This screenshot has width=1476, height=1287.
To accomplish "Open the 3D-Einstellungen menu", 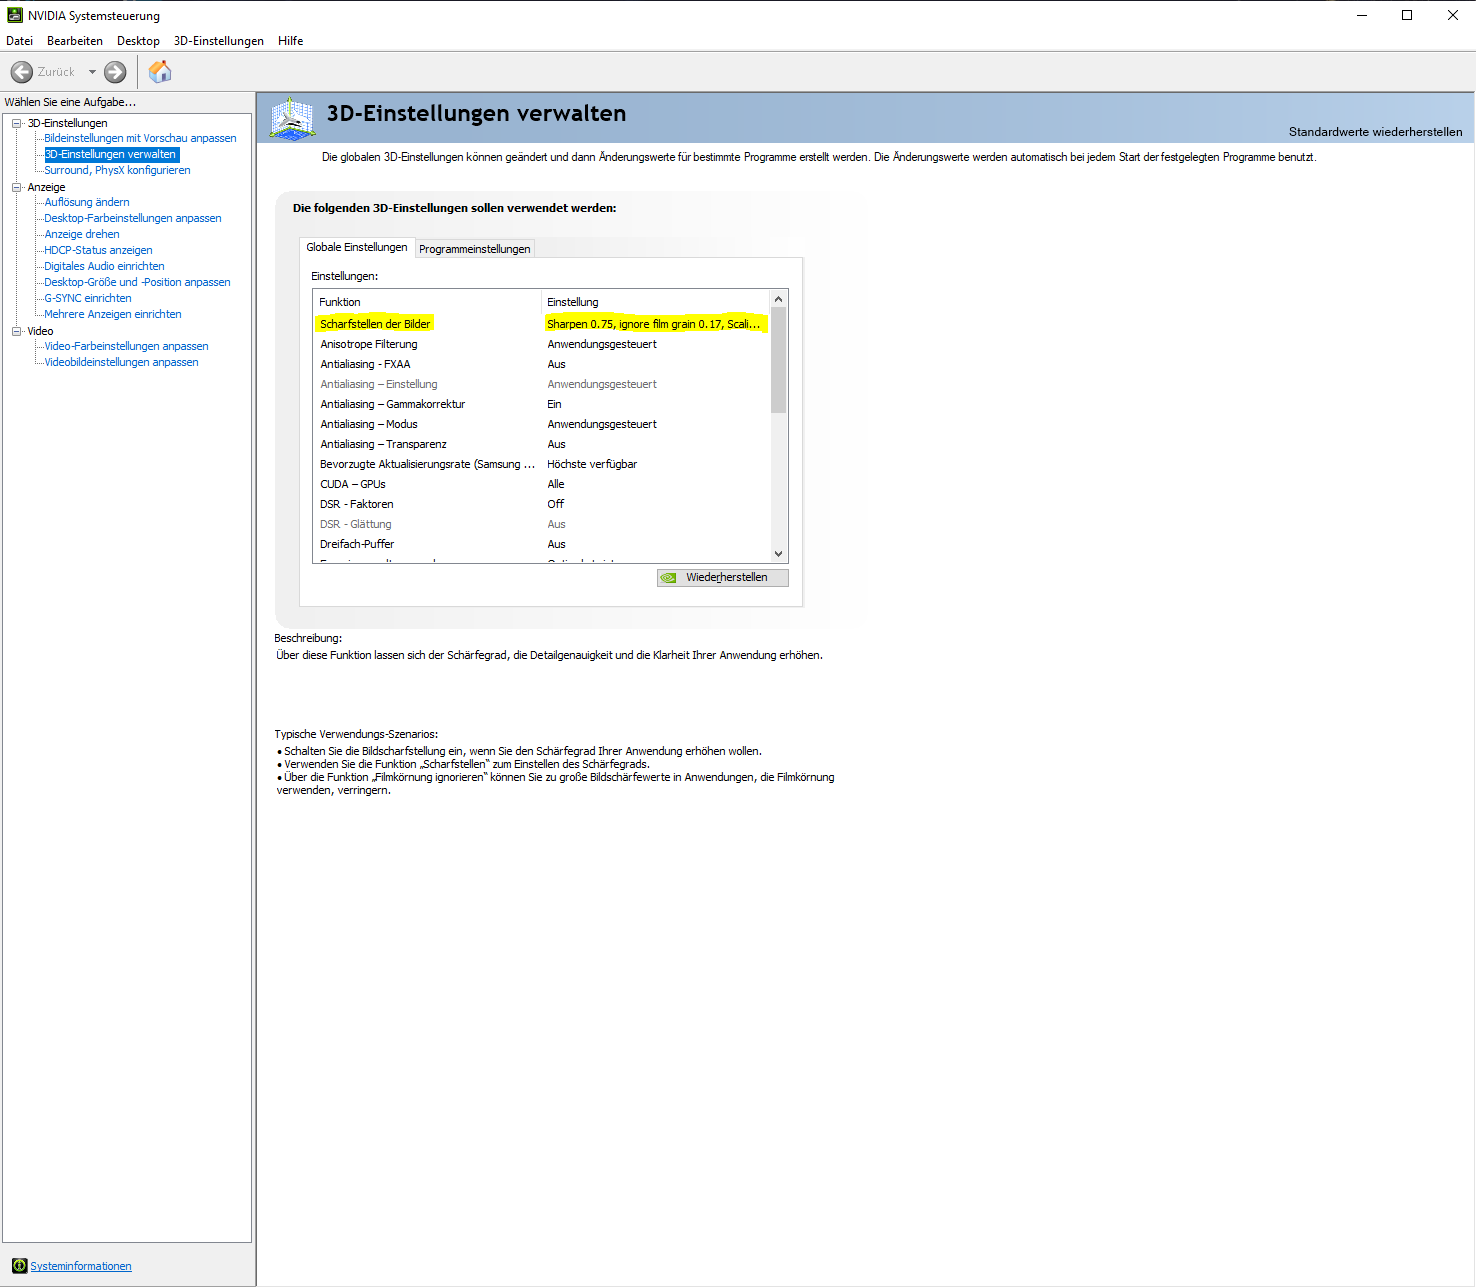I will point(219,41).
